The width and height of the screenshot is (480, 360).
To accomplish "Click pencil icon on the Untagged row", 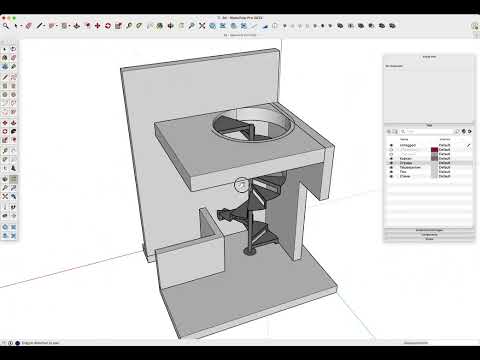I will pos(469,145).
